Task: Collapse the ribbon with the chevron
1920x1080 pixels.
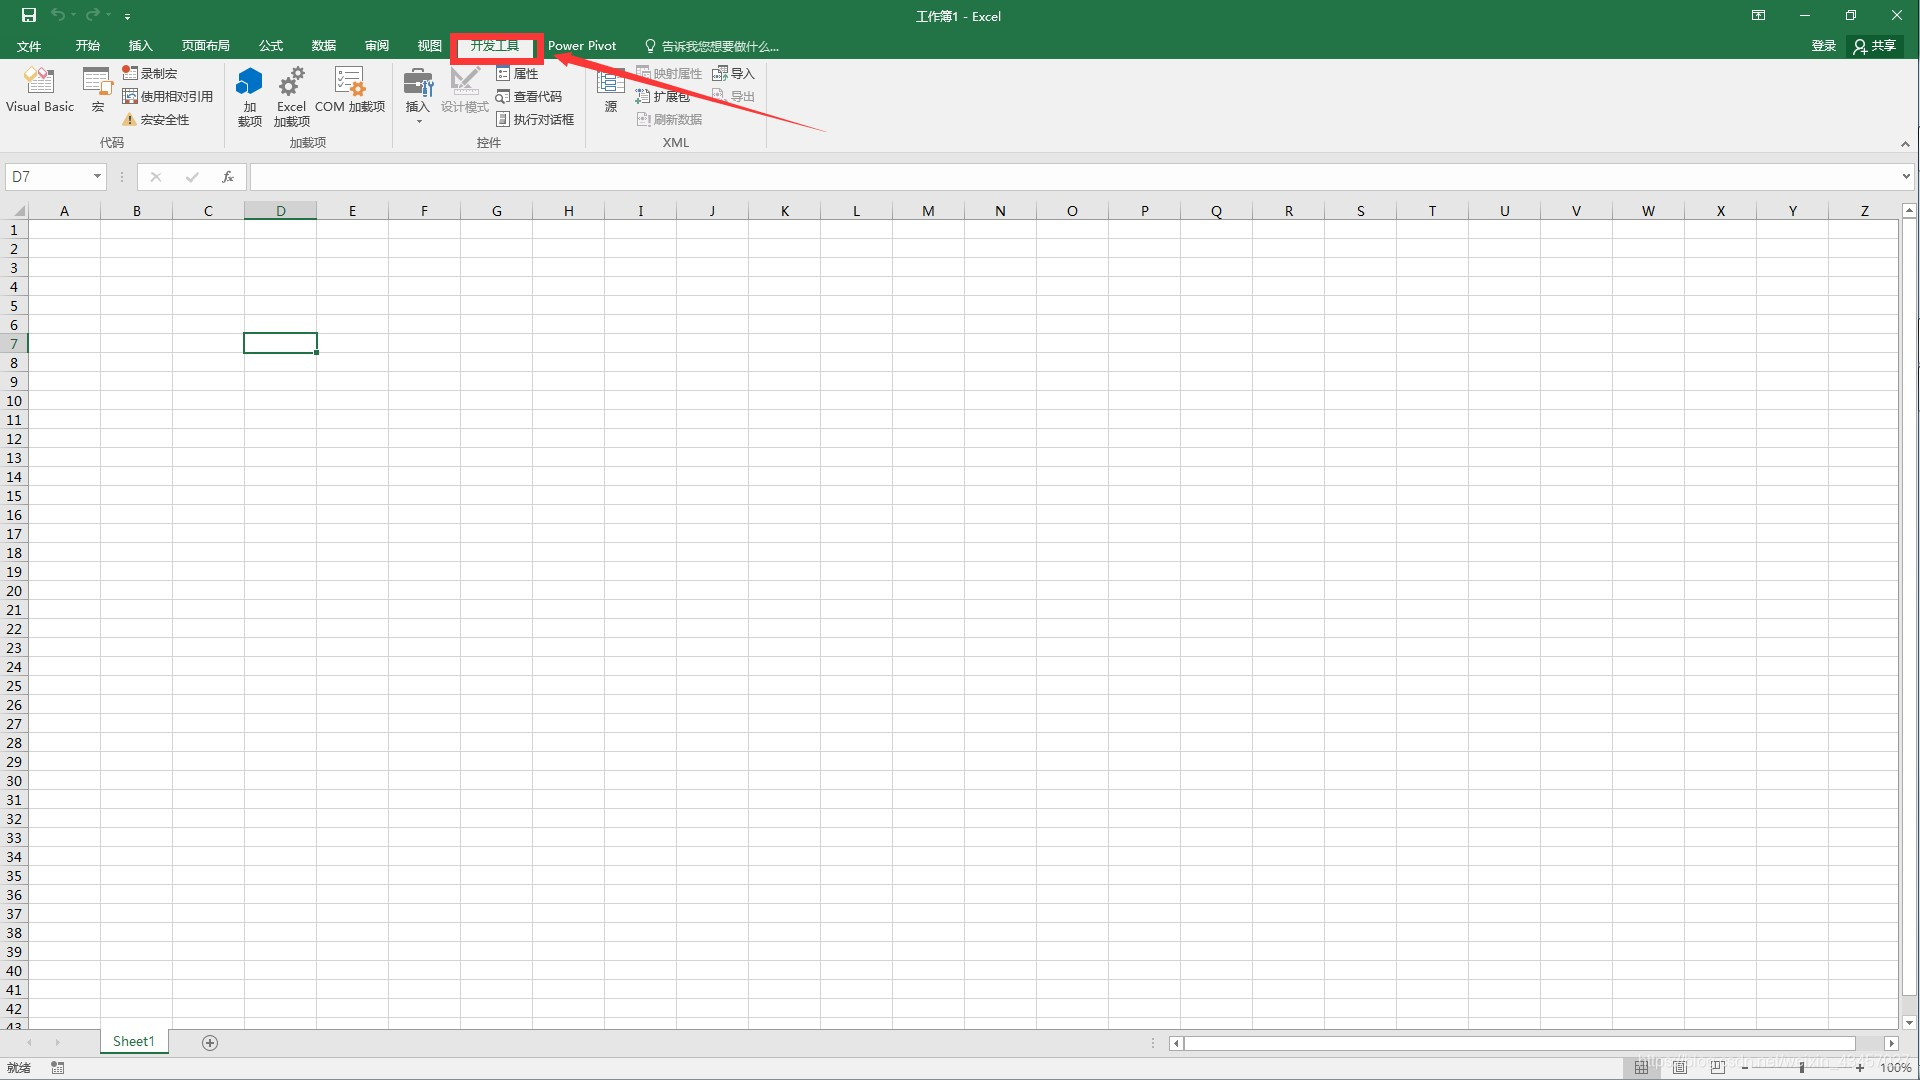Action: tap(1905, 144)
